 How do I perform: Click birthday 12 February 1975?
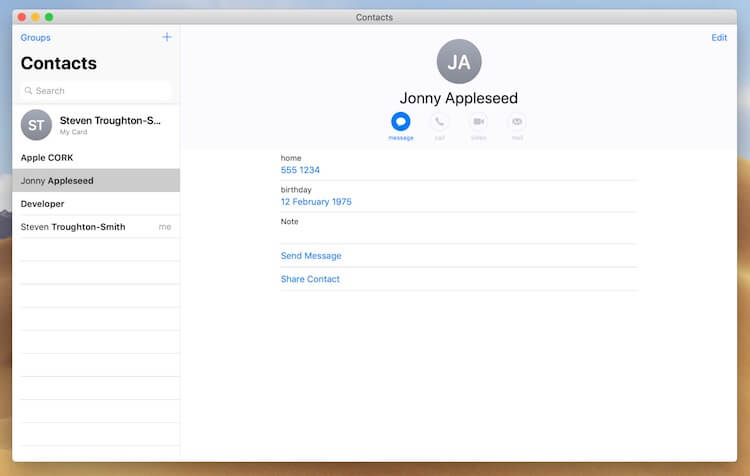point(316,202)
